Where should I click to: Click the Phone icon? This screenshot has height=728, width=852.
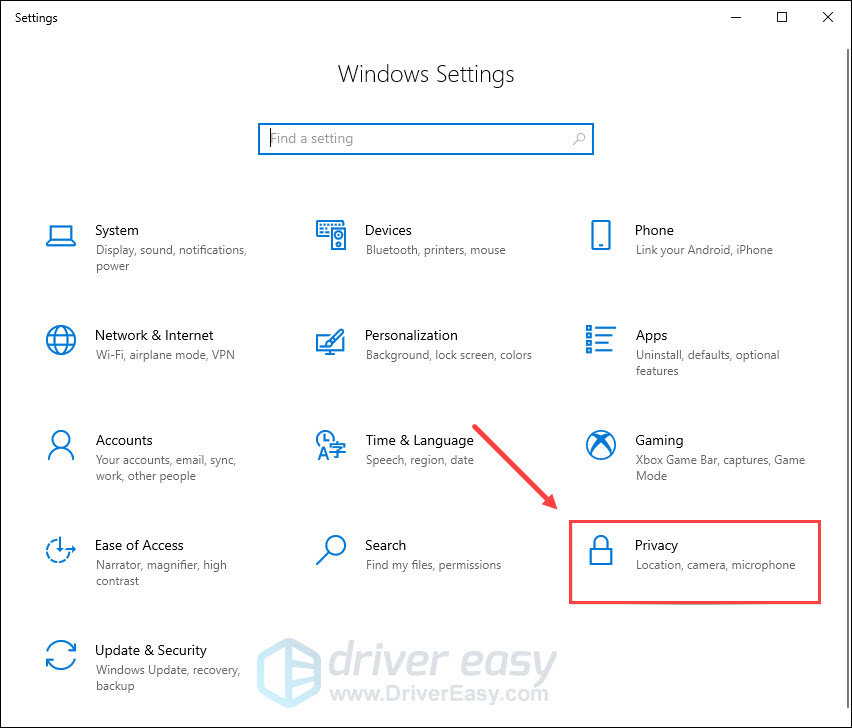tap(600, 236)
